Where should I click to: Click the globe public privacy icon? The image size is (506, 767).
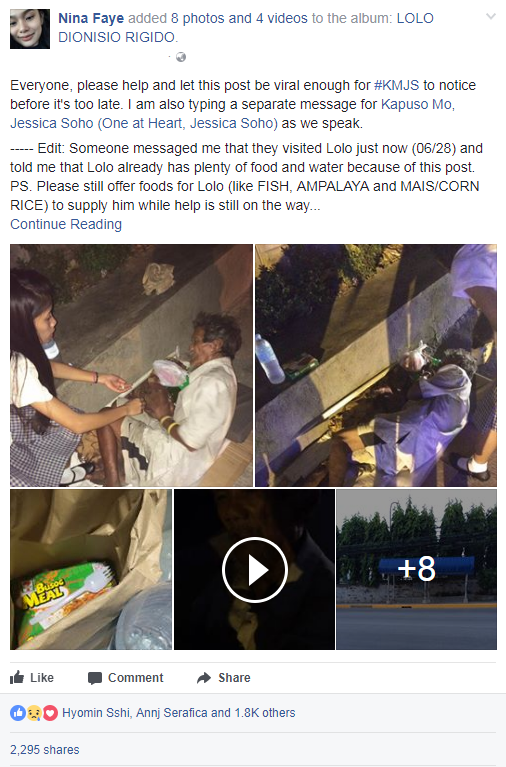[181, 57]
